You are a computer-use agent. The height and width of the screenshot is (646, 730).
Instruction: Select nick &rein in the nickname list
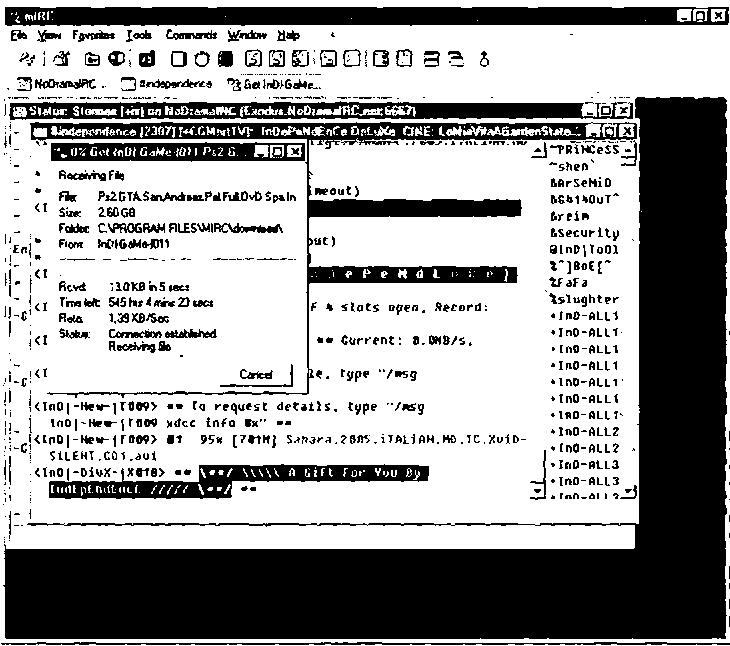point(569,216)
